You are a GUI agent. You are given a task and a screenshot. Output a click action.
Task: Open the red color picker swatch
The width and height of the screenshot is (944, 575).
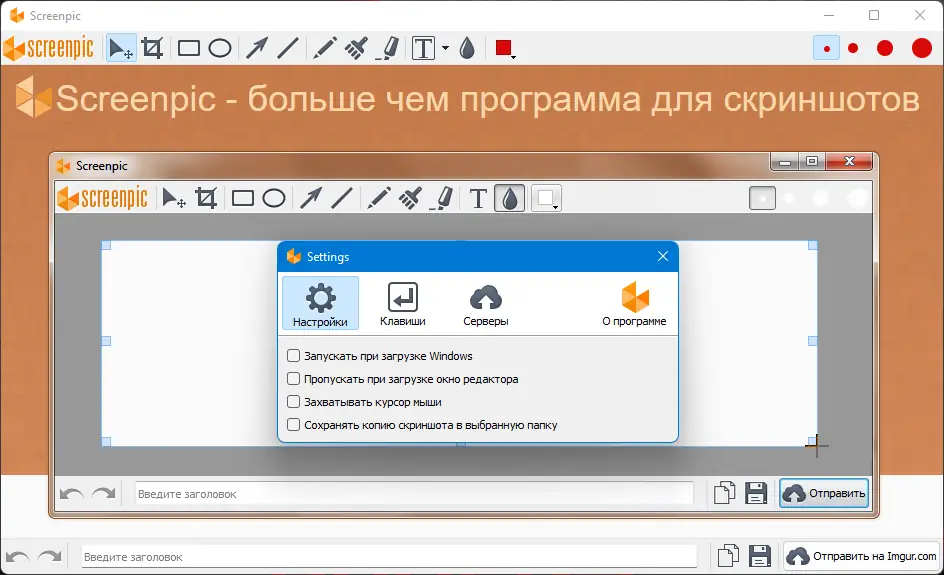504,48
